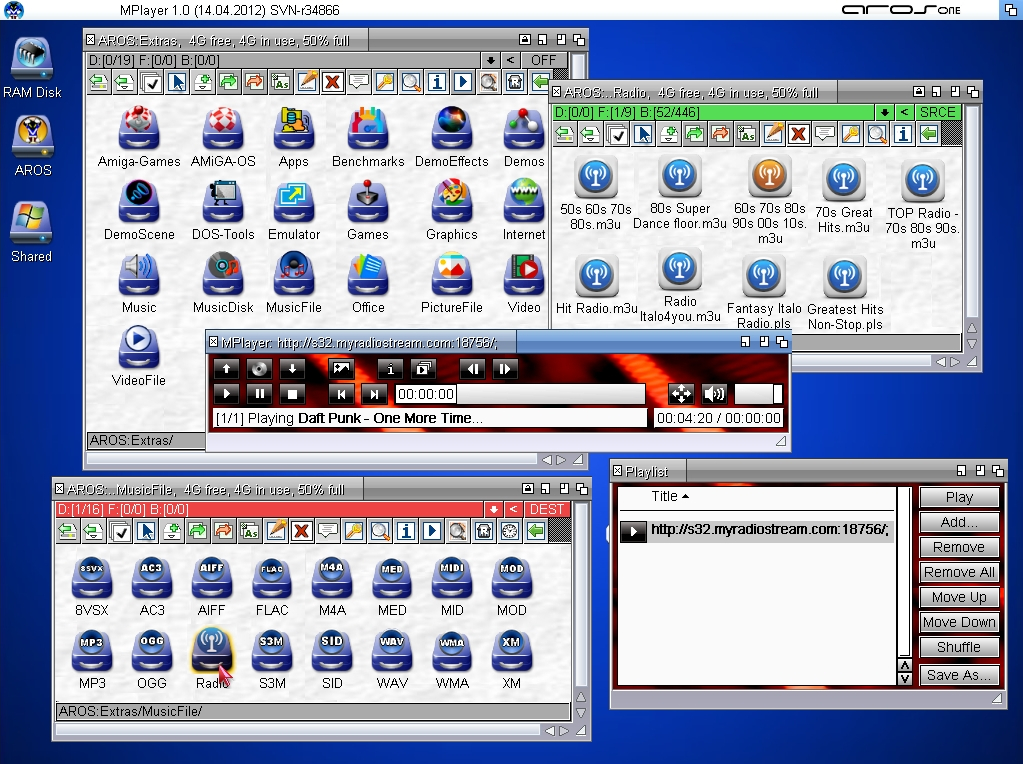Click the info icon in MusicFile toolbar
This screenshot has width=1023, height=764.
click(x=406, y=532)
